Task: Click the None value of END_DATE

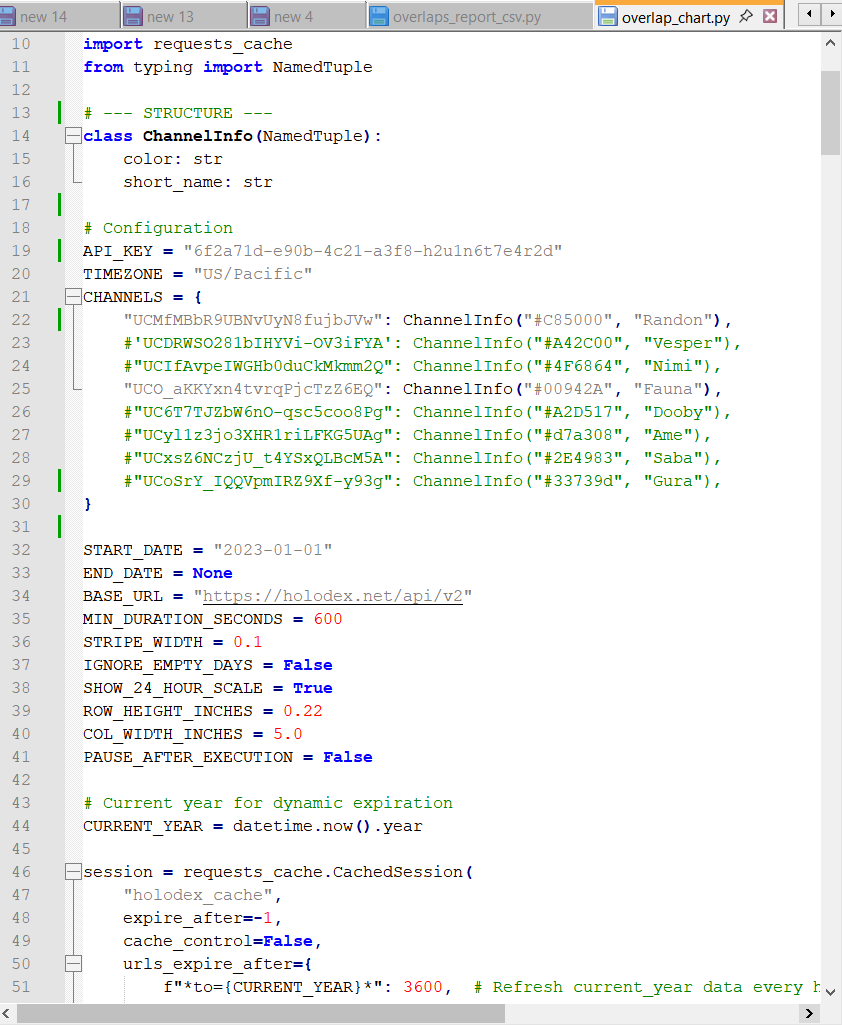Action: pos(213,573)
